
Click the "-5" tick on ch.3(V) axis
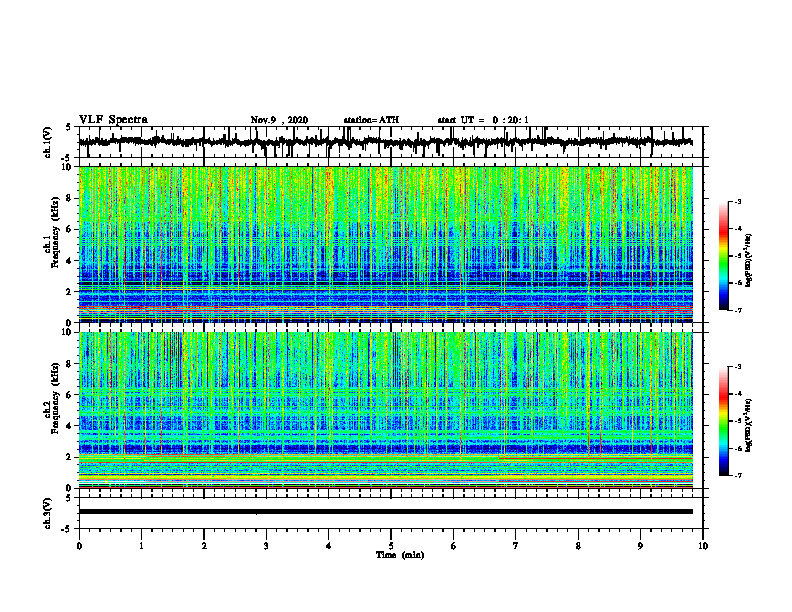click(66, 529)
